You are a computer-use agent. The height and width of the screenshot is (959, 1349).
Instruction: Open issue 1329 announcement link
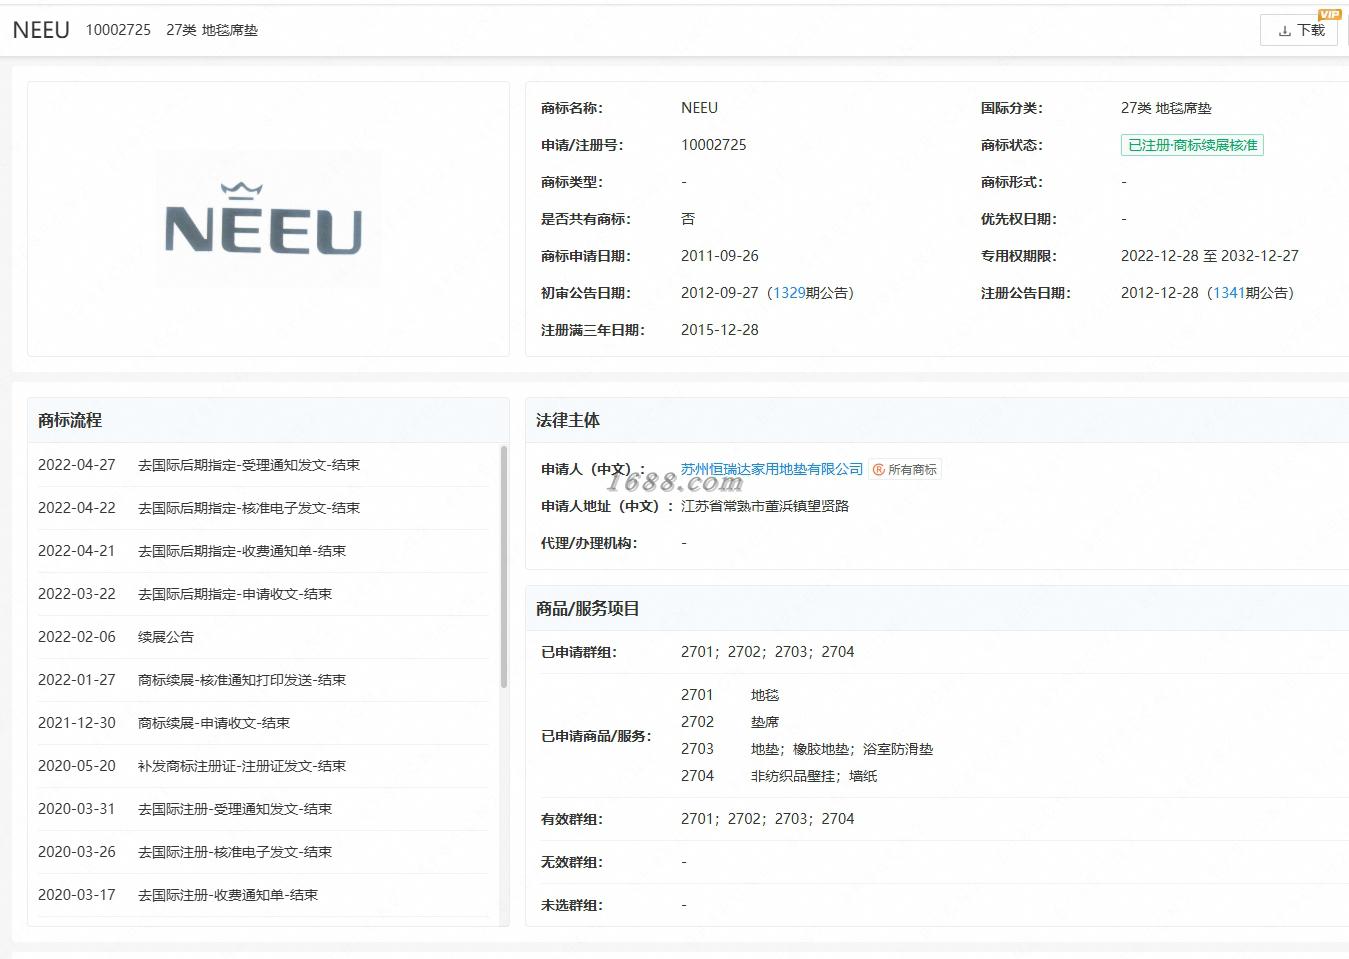(x=789, y=293)
